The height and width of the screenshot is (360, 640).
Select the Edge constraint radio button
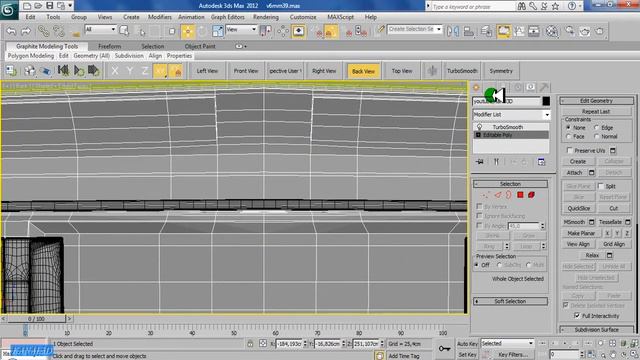coord(596,128)
